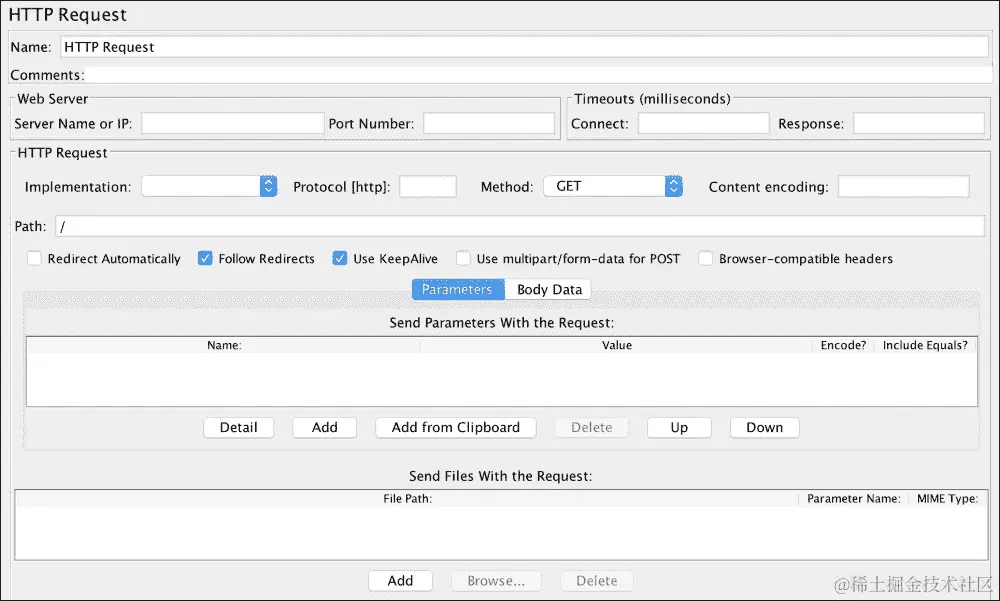The height and width of the screenshot is (601, 1000).
Task: Click Browse under Send Files
Action: [x=496, y=580]
